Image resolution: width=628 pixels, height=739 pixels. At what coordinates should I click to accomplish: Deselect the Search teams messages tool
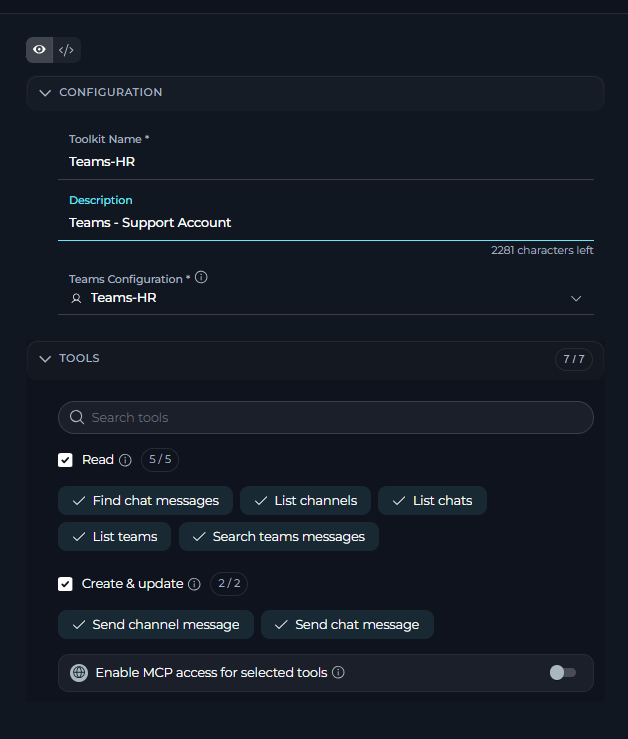(279, 536)
